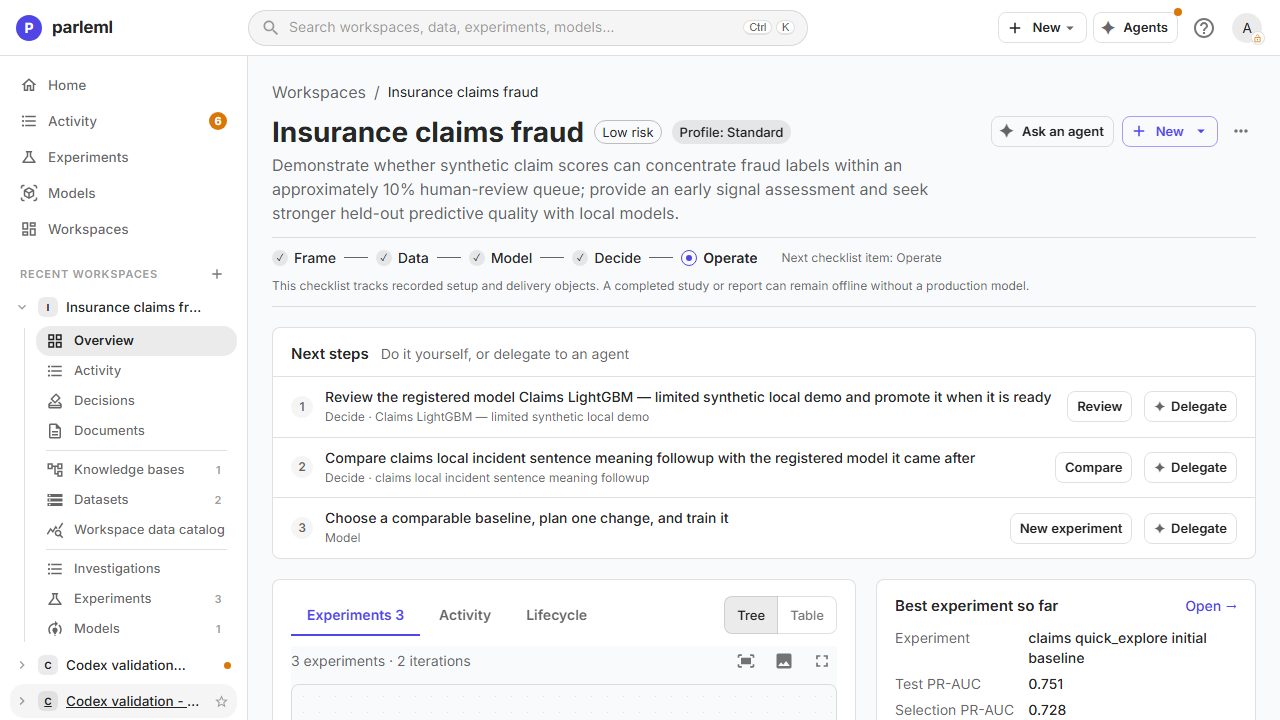
Task: Click the user avatar icon
Action: click(1247, 28)
